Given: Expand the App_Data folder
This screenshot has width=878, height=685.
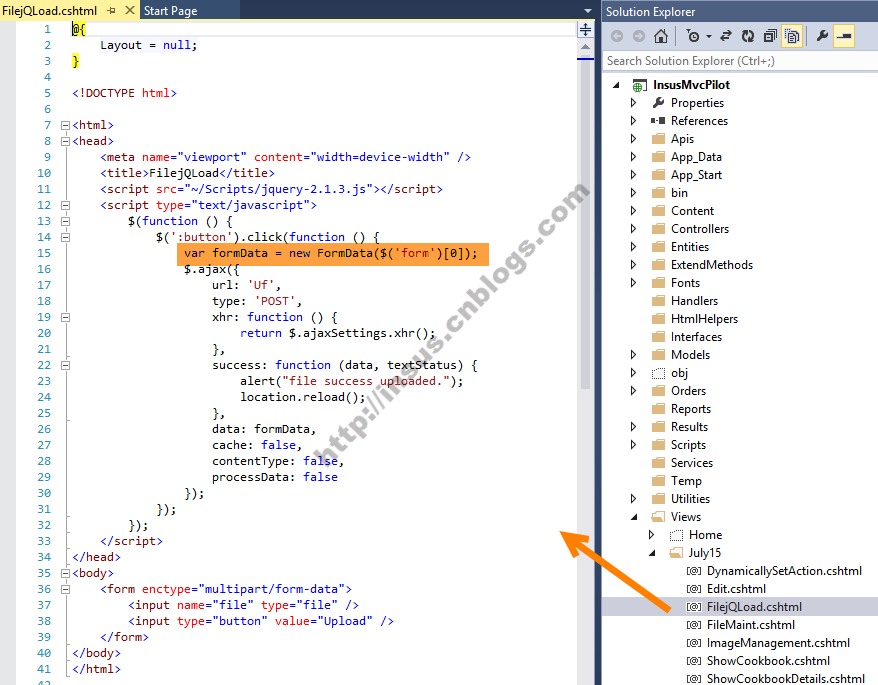Looking at the screenshot, I should pyautogui.click(x=633, y=156).
